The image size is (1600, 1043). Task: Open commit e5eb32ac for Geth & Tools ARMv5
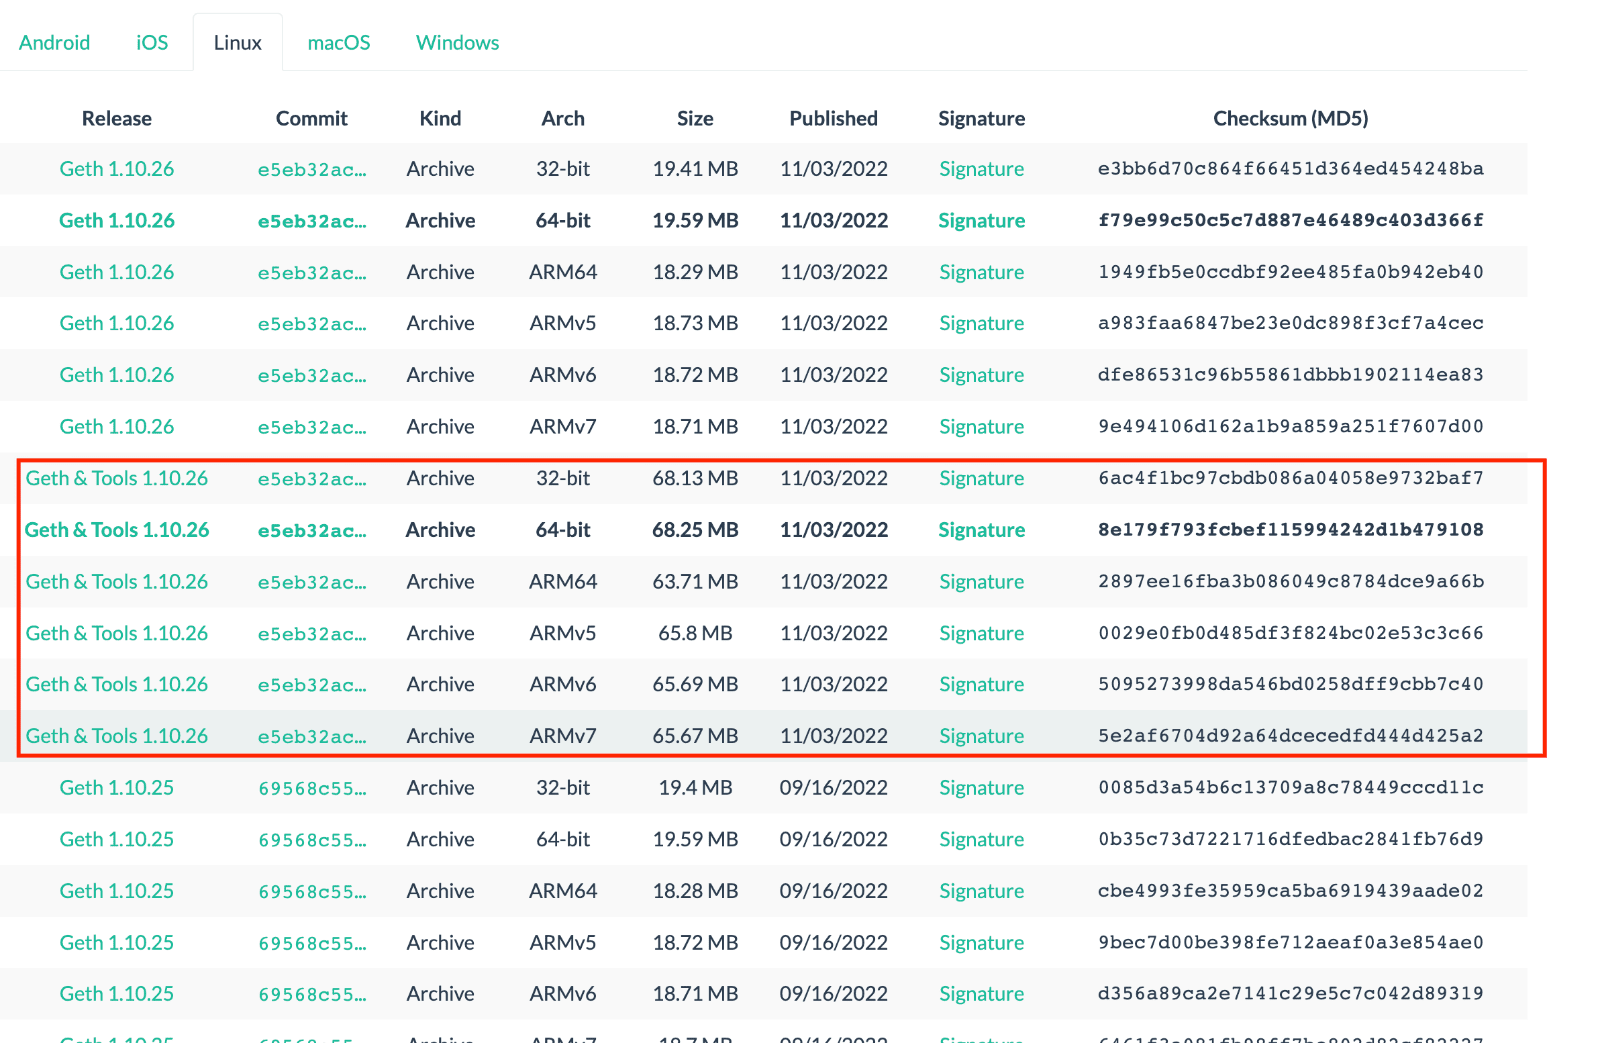312,634
